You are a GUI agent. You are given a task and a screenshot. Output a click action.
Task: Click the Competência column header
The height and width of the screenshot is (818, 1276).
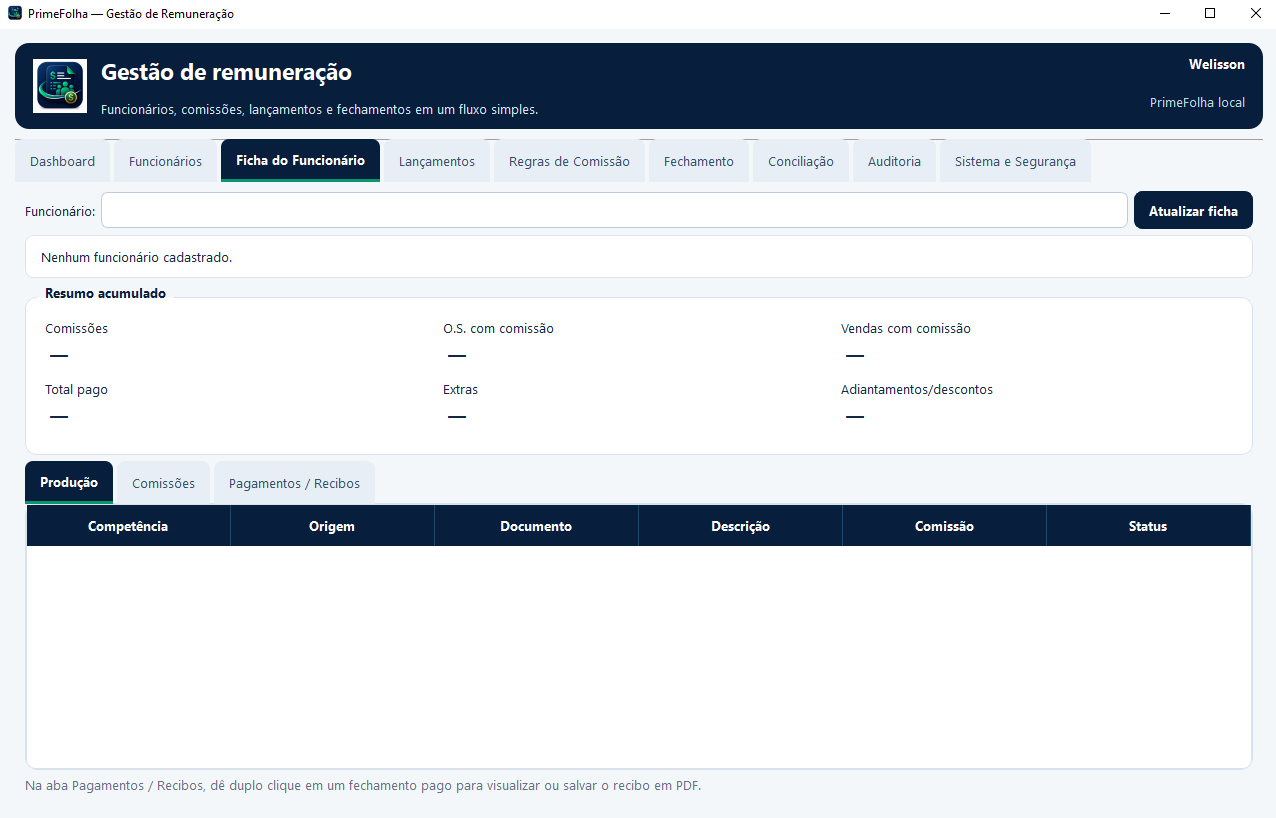click(128, 526)
